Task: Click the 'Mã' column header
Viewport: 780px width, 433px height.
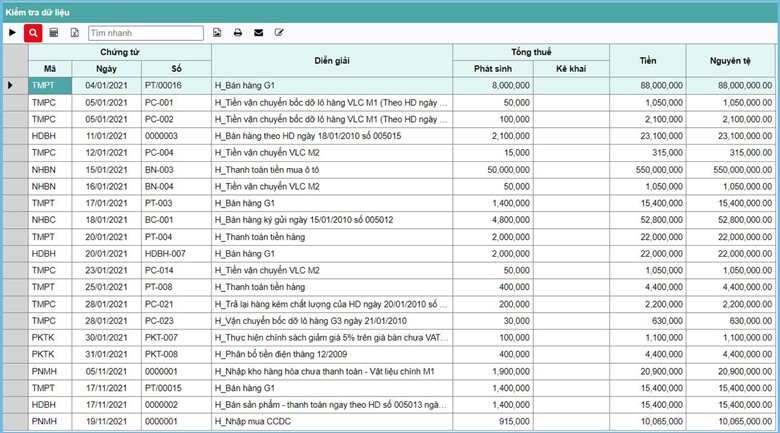Action: point(49,68)
